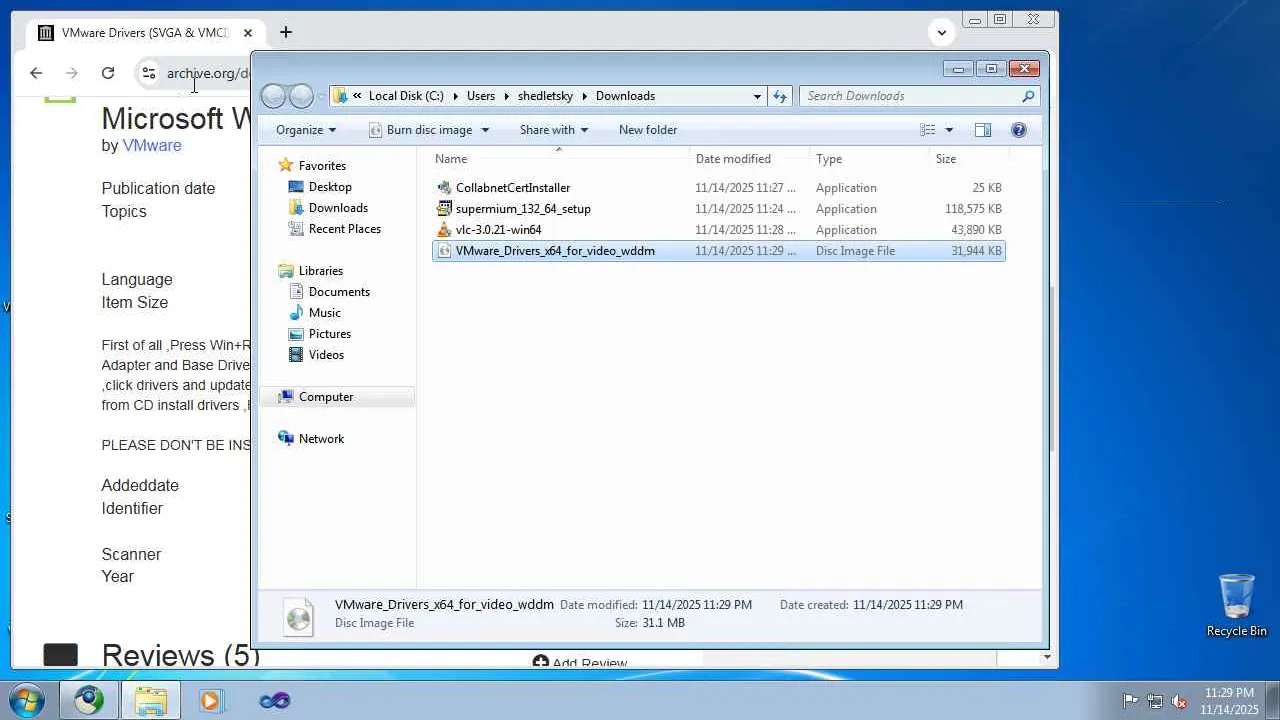Open the Videos library

pyautogui.click(x=326, y=355)
